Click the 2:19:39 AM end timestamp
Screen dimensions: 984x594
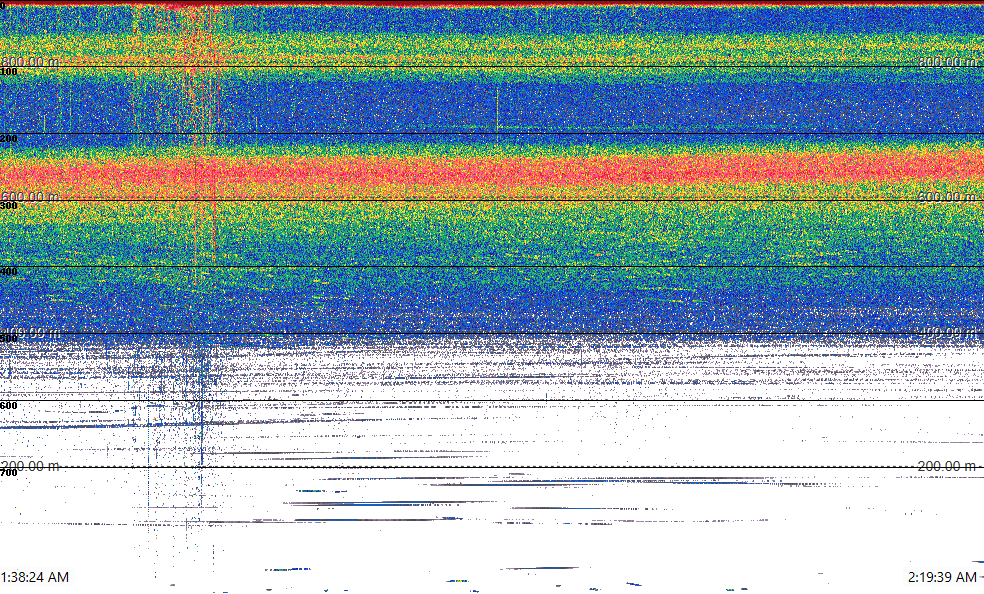pyautogui.click(x=942, y=577)
